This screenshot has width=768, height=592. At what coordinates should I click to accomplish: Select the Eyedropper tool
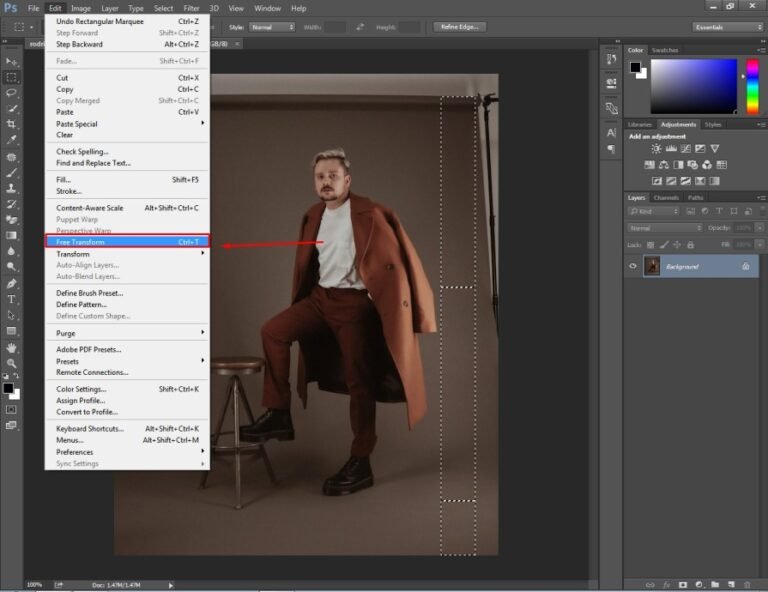click(11, 140)
